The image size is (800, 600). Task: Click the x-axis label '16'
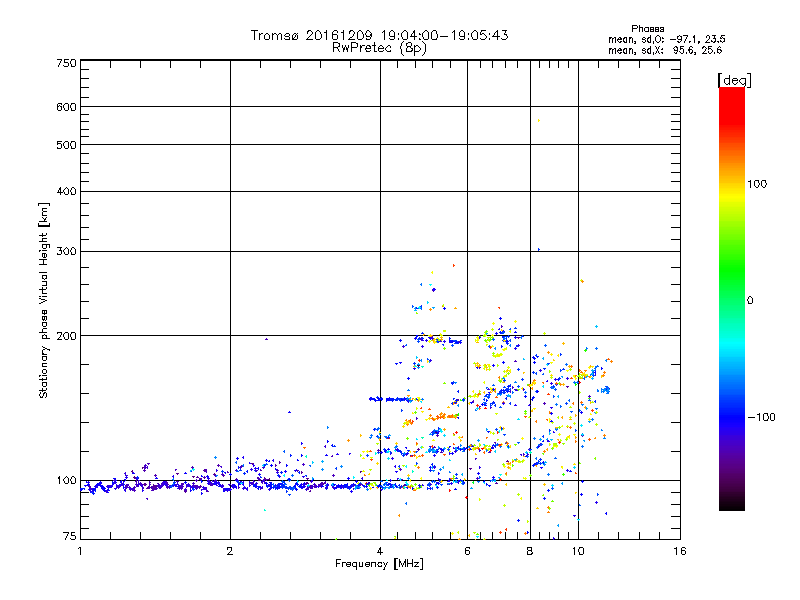pos(680,551)
